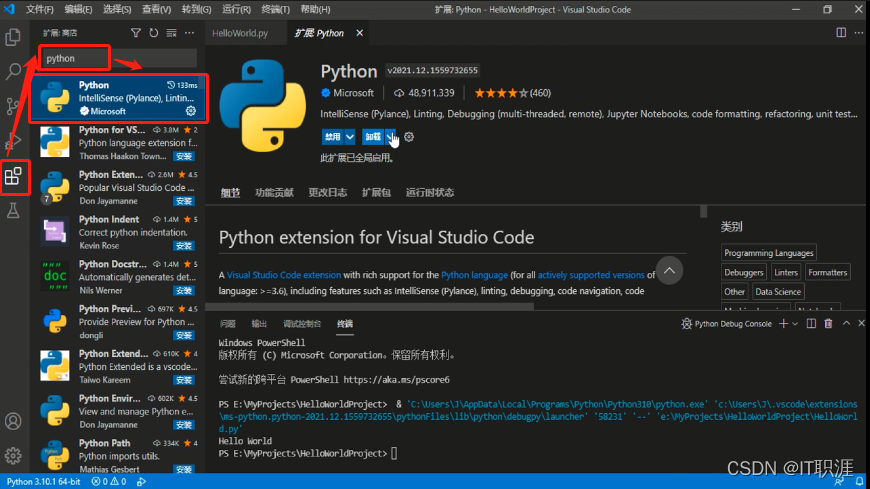
Task: Open editor more actions ellipsis
Action: 859,32
